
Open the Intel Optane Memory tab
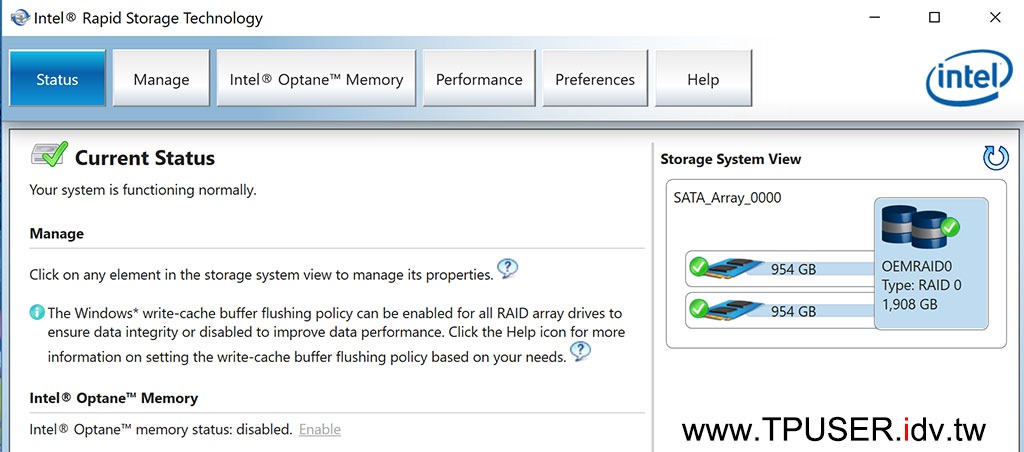pos(316,79)
